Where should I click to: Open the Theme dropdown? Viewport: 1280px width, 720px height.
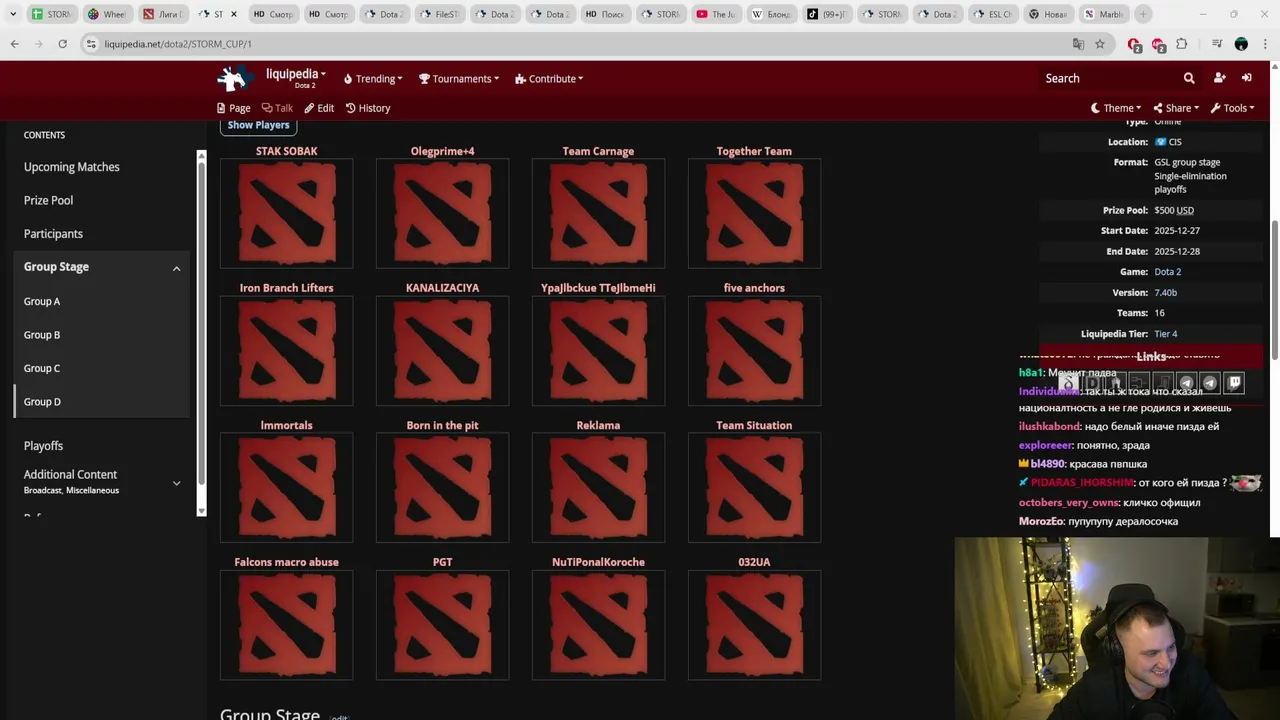pyautogui.click(x=1116, y=108)
